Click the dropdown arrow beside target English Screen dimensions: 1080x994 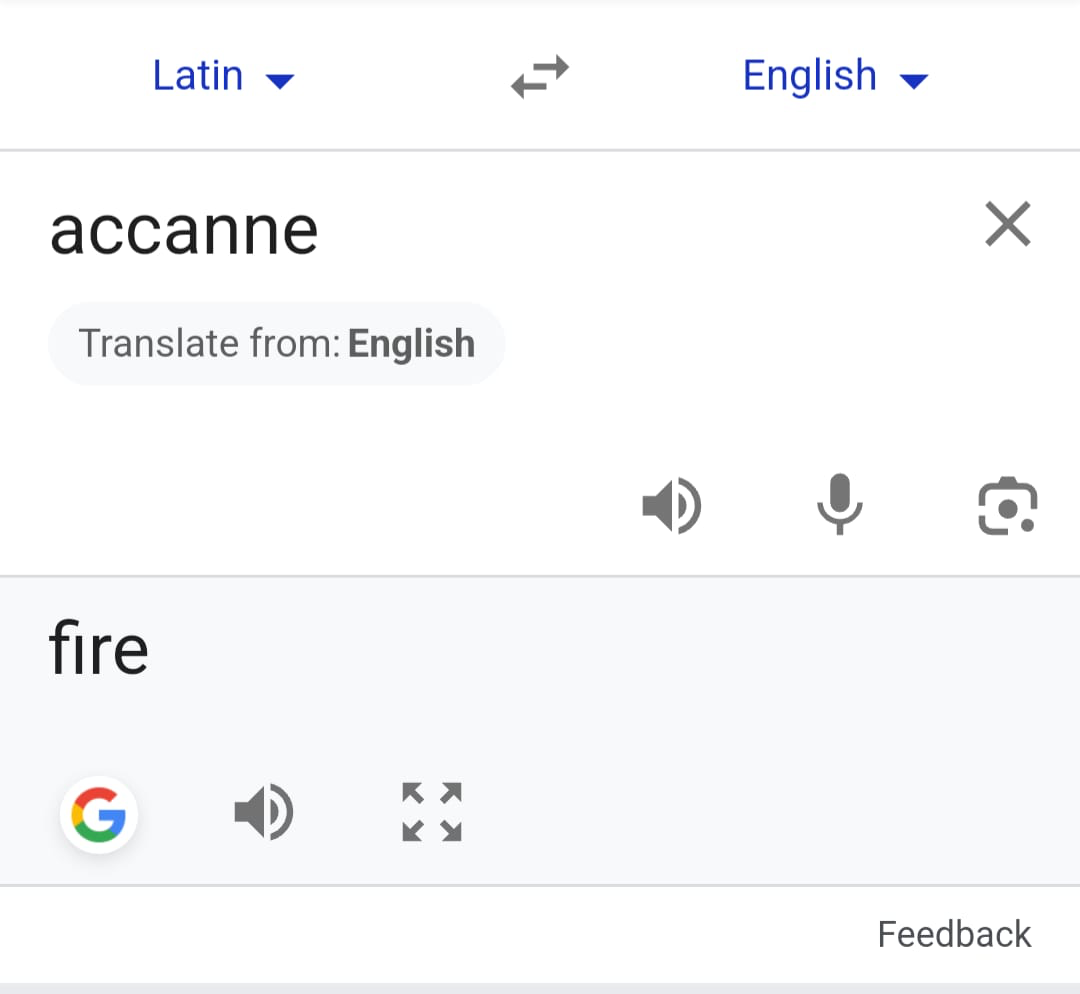click(x=914, y=81)
